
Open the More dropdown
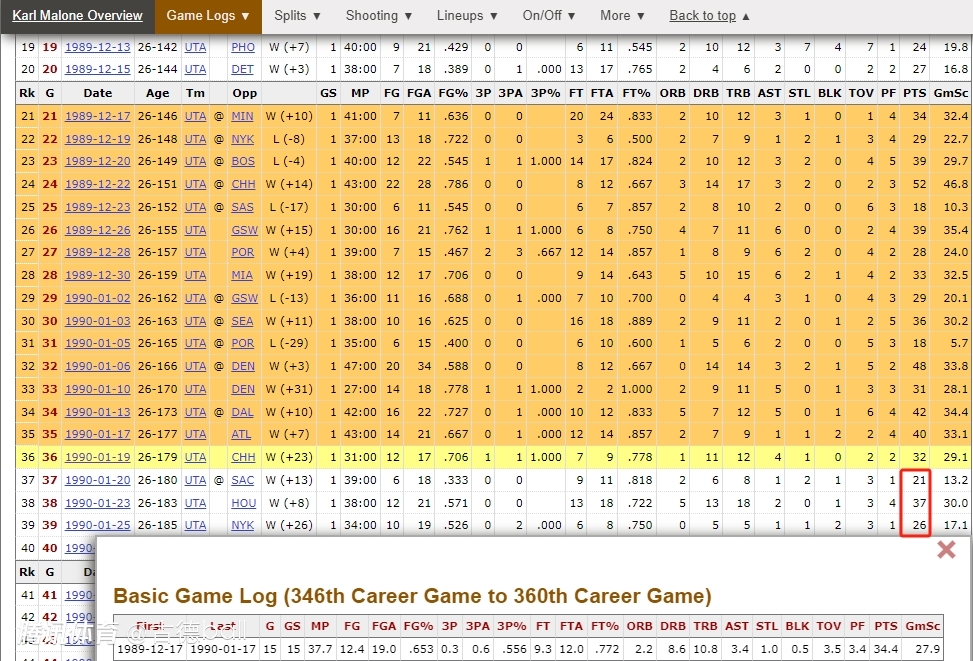622,16
